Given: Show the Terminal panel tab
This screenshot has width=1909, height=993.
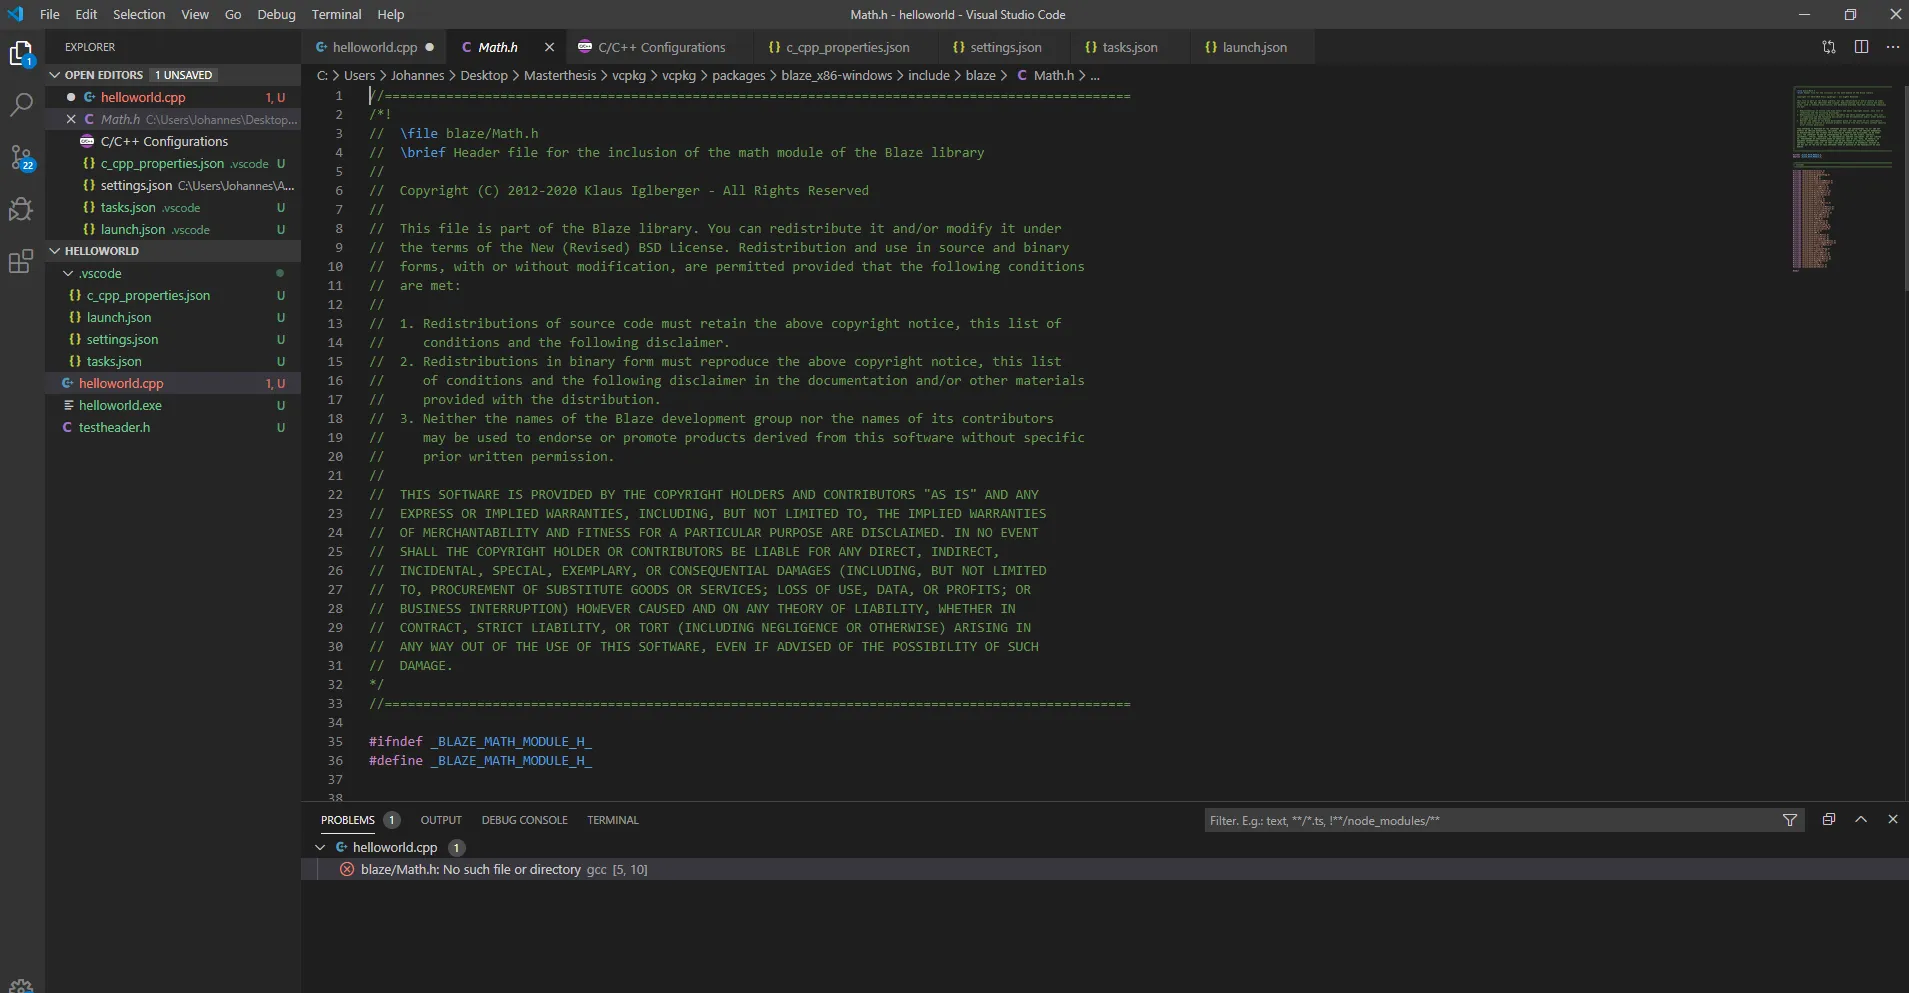Looking at the screenshot, I should coord(613,820).
